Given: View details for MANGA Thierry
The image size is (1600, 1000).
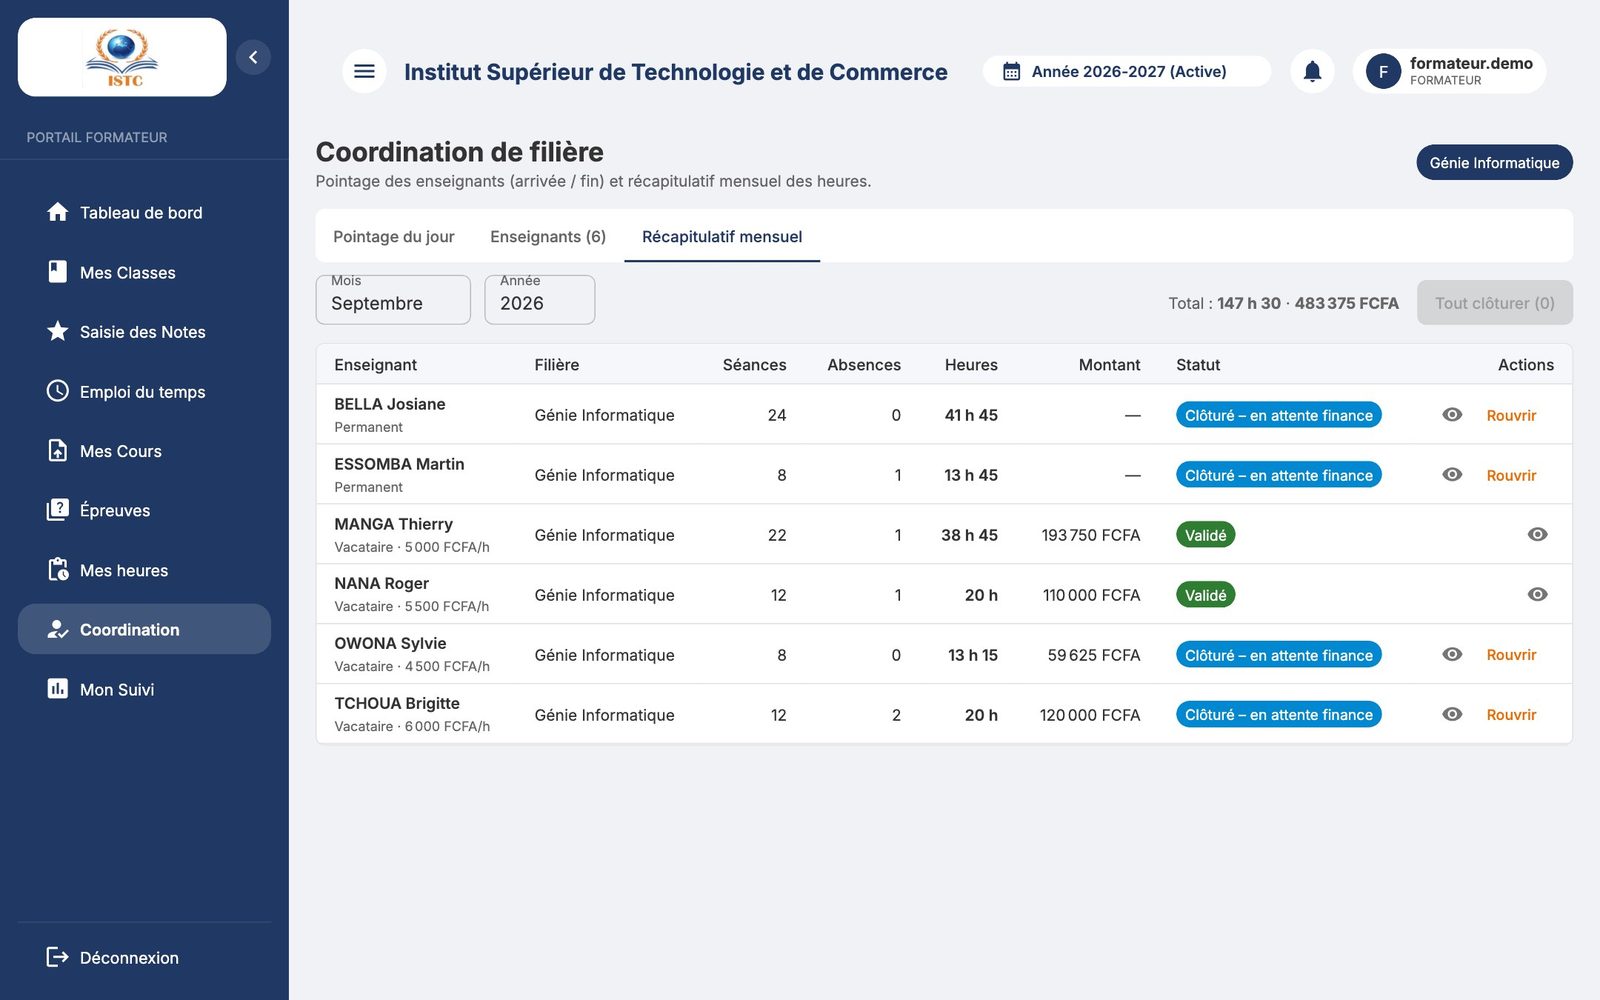Looking at the screenshot, I should click(x=1538, y=534).
